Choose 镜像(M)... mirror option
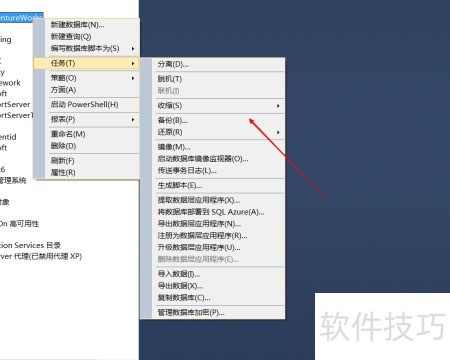This screenshot has width=450, height=360. pyautogui.click(x=174, y=147)
